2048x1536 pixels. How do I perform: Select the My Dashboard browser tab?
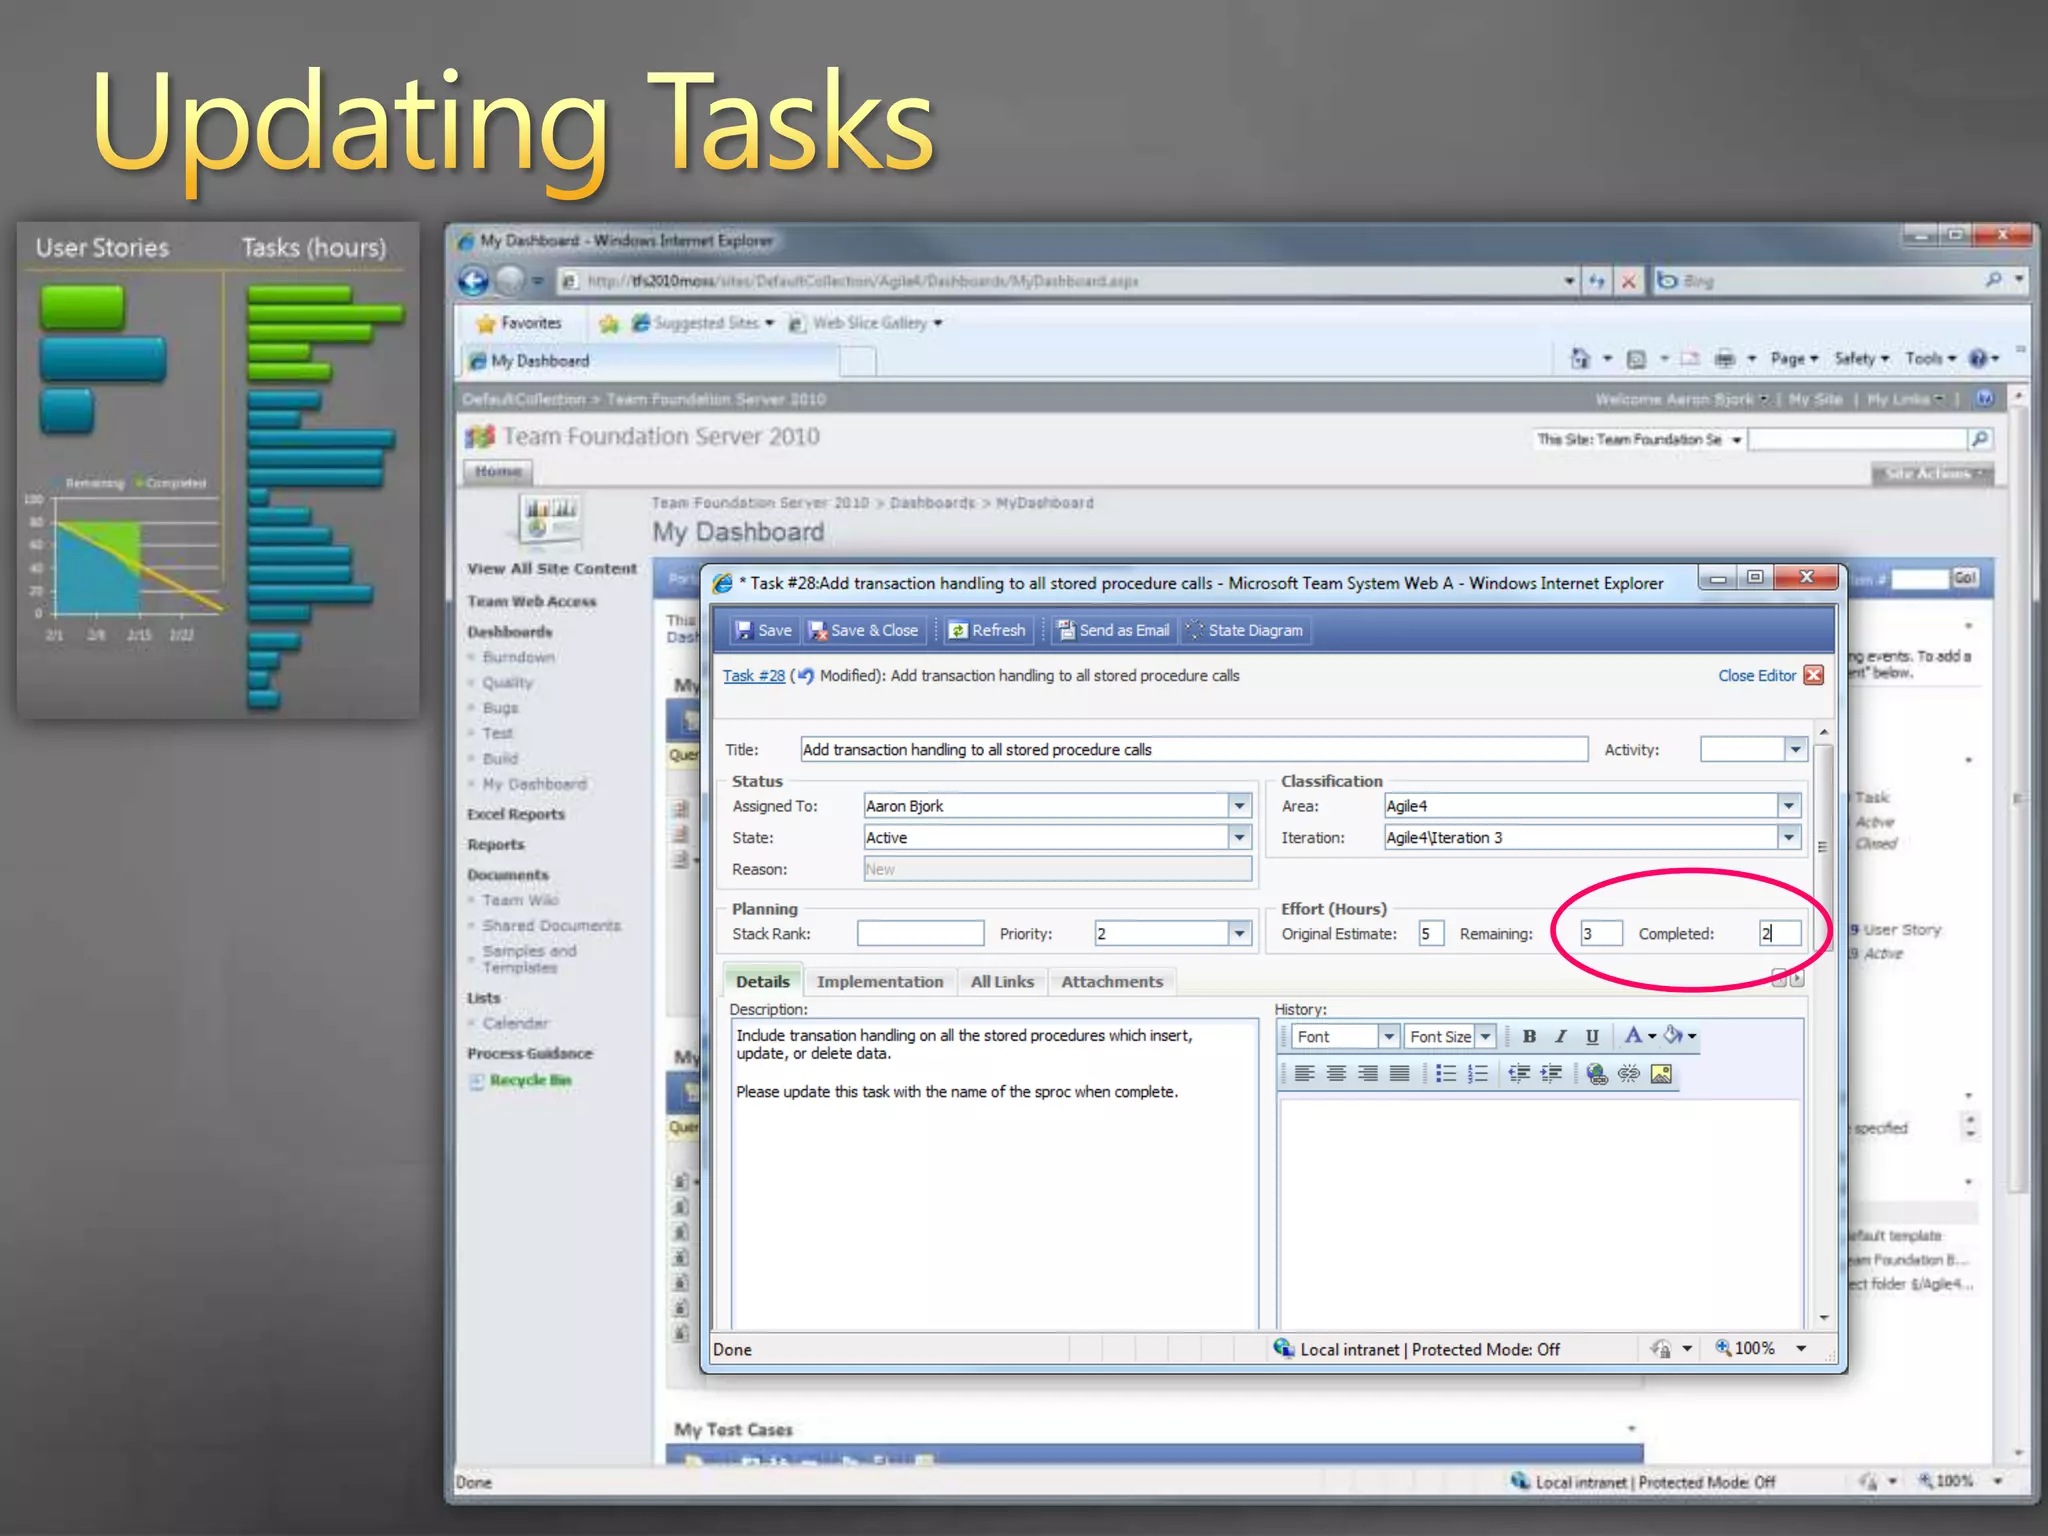click(650, 361)
